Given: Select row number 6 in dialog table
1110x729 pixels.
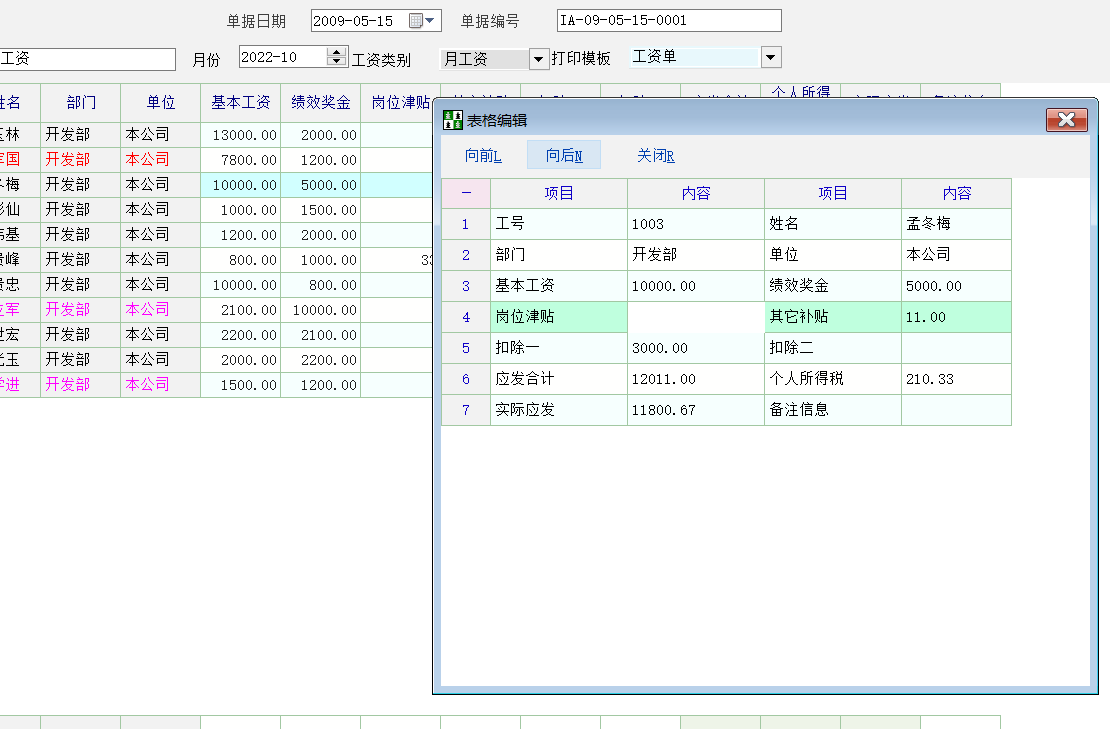Looking at the screenshot, I should 465,379.
